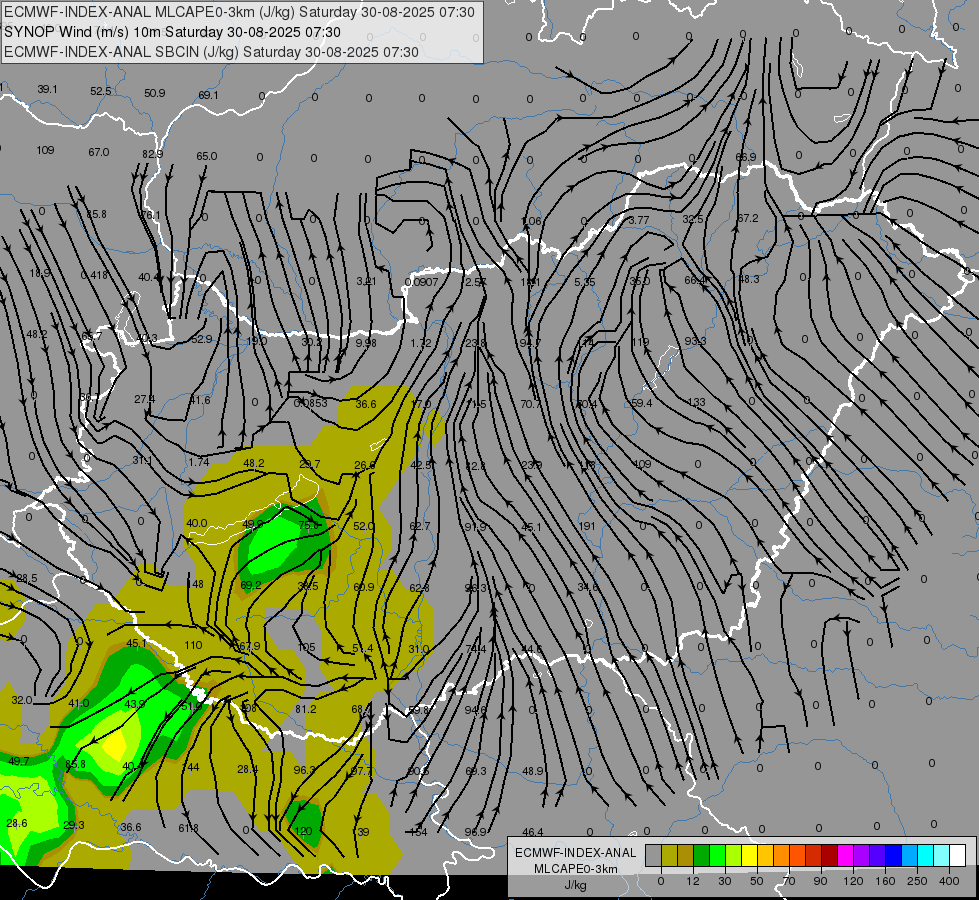979x900 pixels.
Task: Click the dark green legend swatch
Action: (x=702, y=855)
